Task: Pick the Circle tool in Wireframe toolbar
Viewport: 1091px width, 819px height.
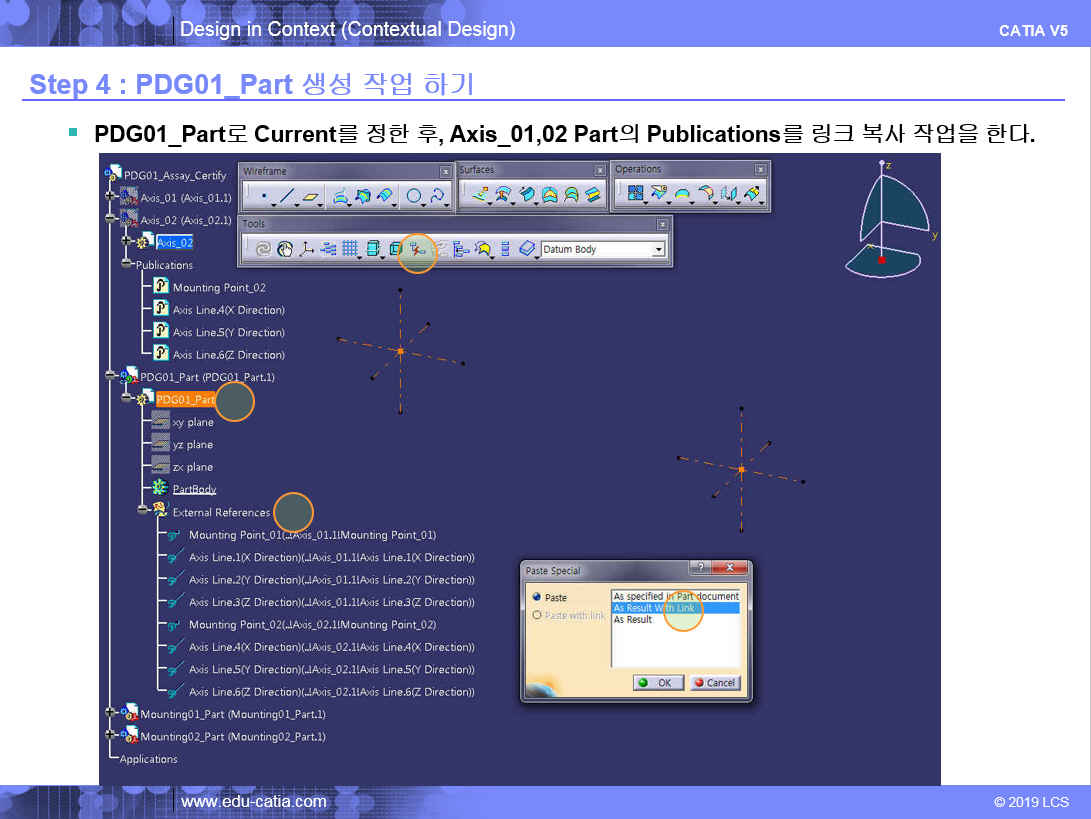Action: click(x=413, y=196)
